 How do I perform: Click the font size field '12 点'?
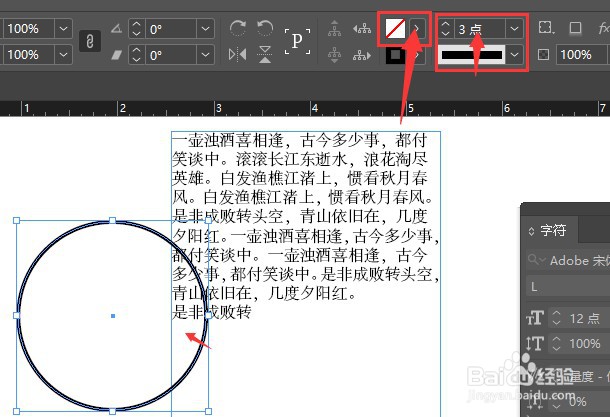pyautogui.click(x=587, y=318)
